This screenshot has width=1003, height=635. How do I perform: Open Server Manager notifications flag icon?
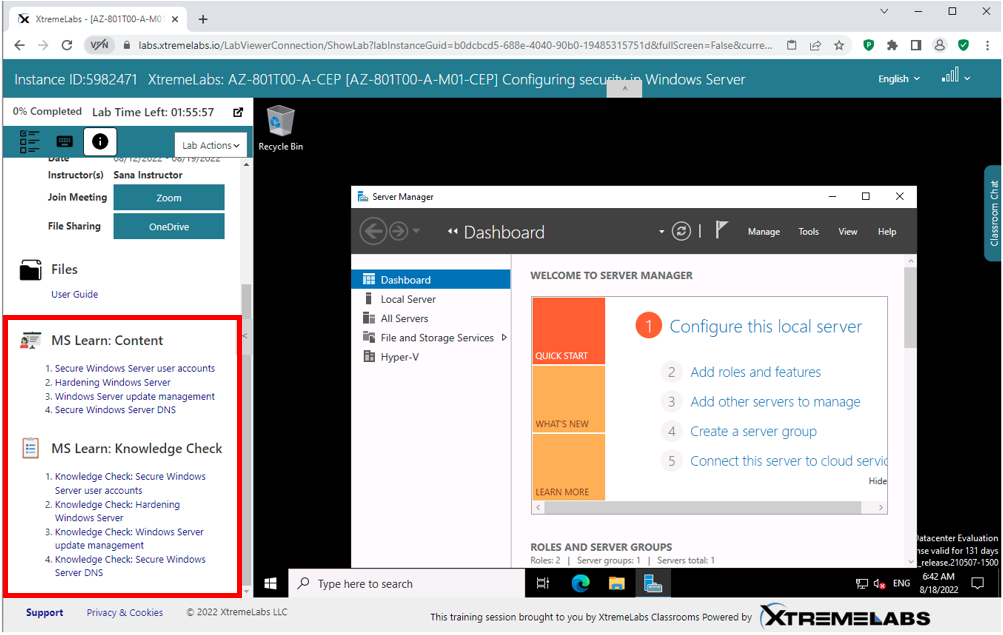[x=720, y=231]
